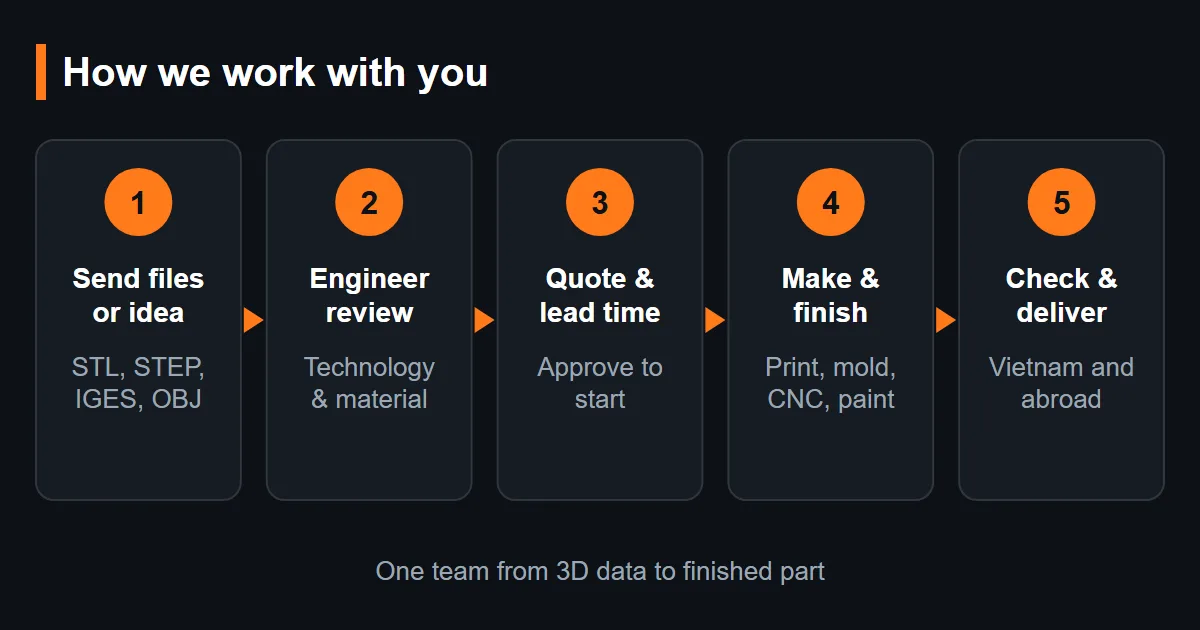Click the orange step 1 circle
The width and height of the screenshot is (1200, 630).
[x=138, y=202]
